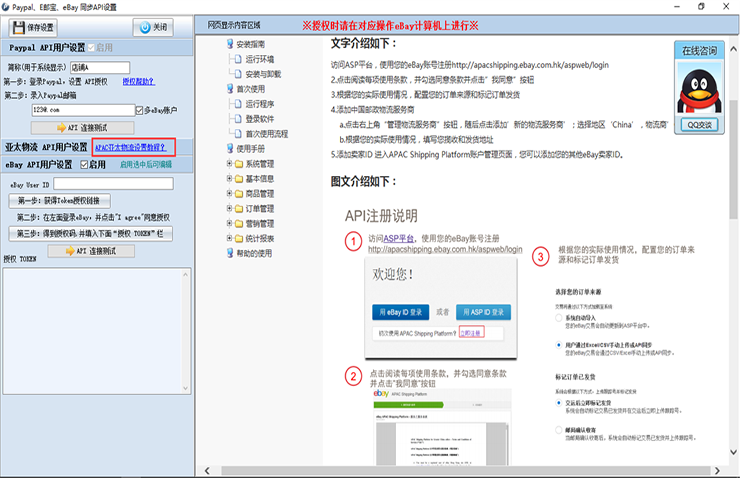
Task: Select the 安装与卸载 page icon
Action: 238,74
